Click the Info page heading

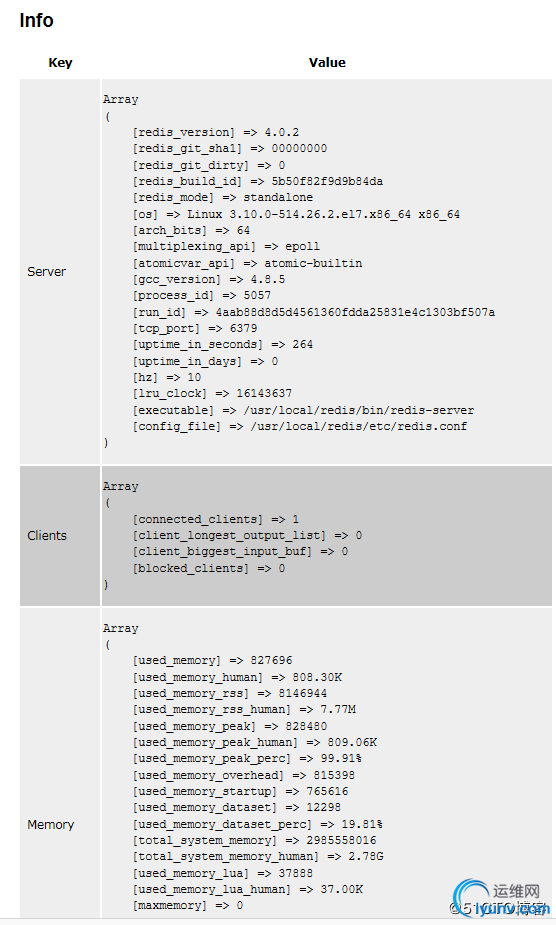click(x=36, y=20)
